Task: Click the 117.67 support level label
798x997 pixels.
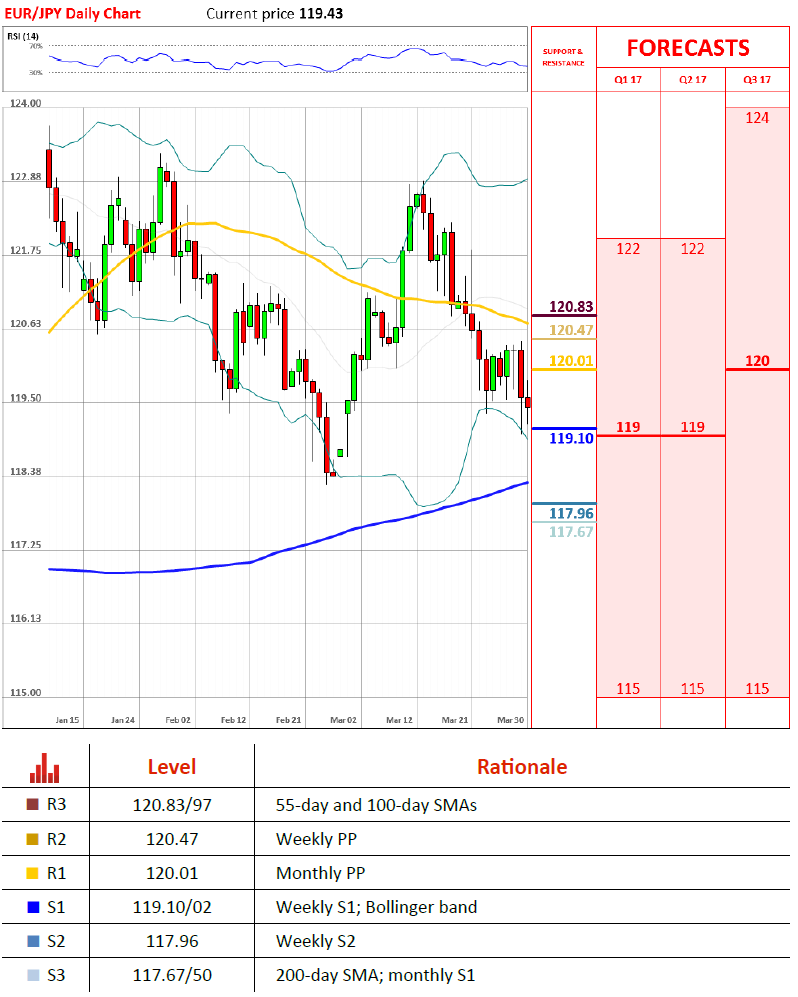Action: click(571, 532)
